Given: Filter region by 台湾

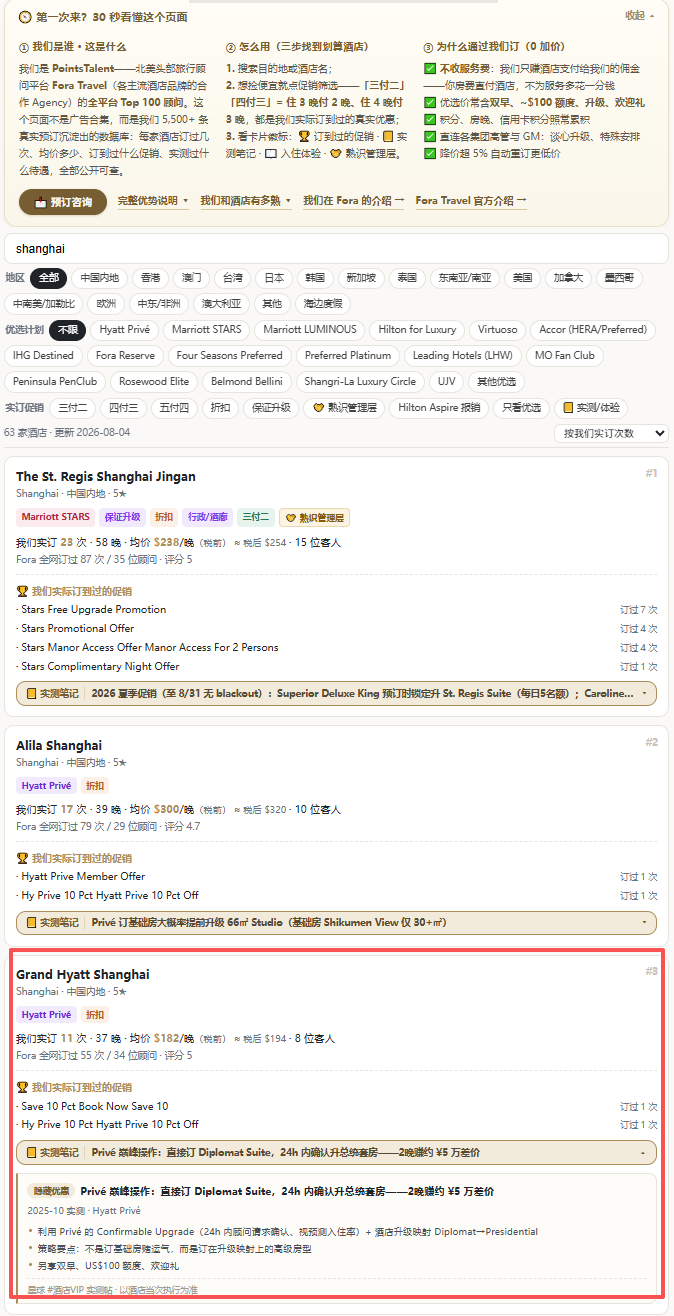Looking at the screenshot, I should [x=232, y=277].
